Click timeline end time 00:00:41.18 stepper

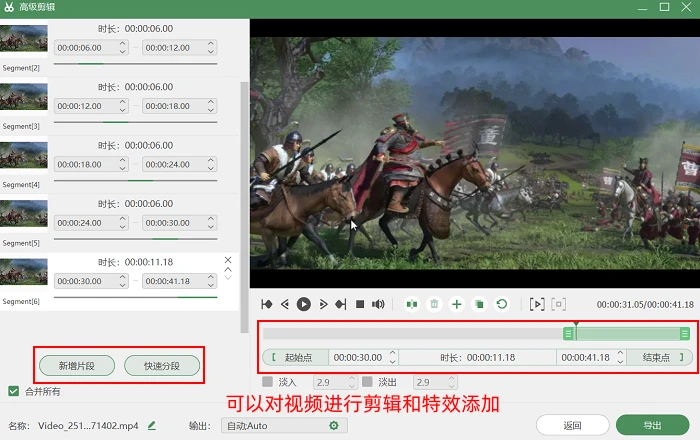pyautogui.click(x=620, y=357)
